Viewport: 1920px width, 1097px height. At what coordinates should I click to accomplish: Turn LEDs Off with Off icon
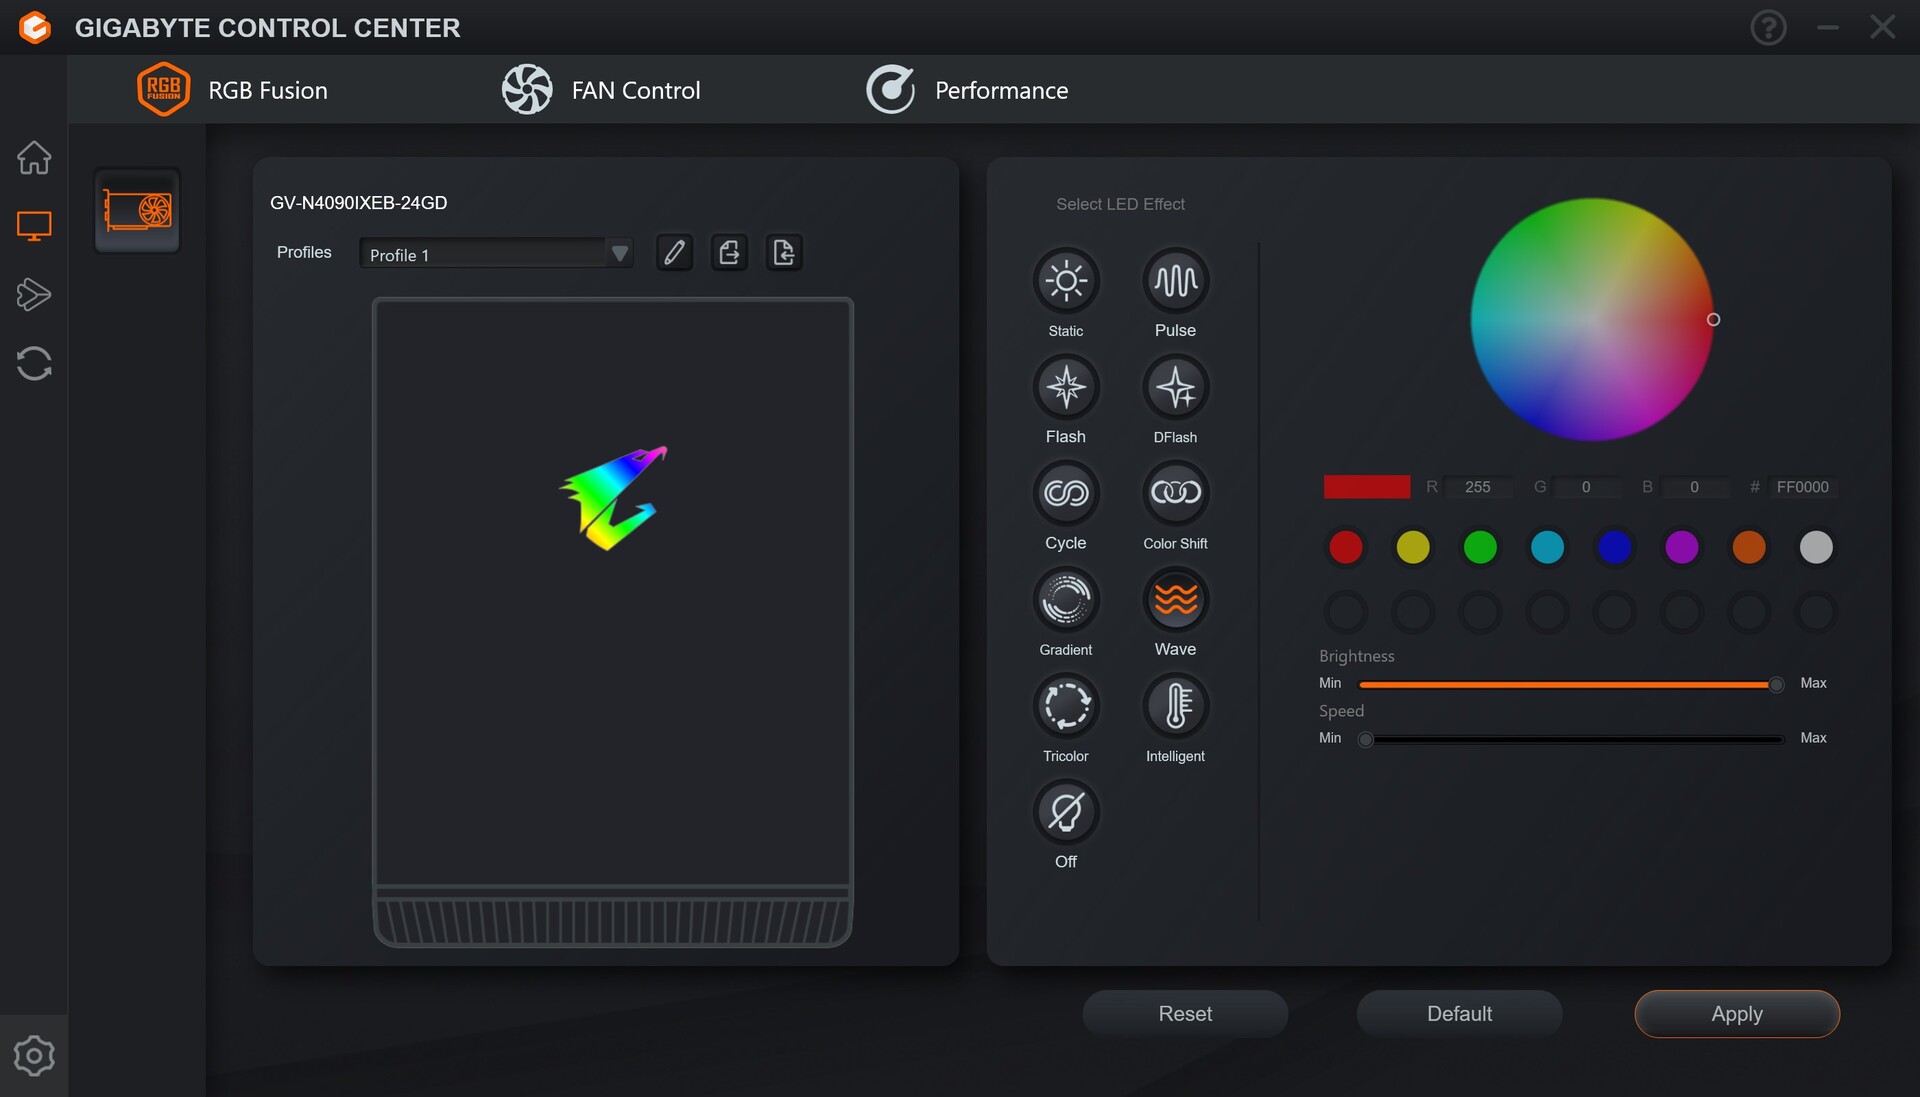(x=1066, y=812)
